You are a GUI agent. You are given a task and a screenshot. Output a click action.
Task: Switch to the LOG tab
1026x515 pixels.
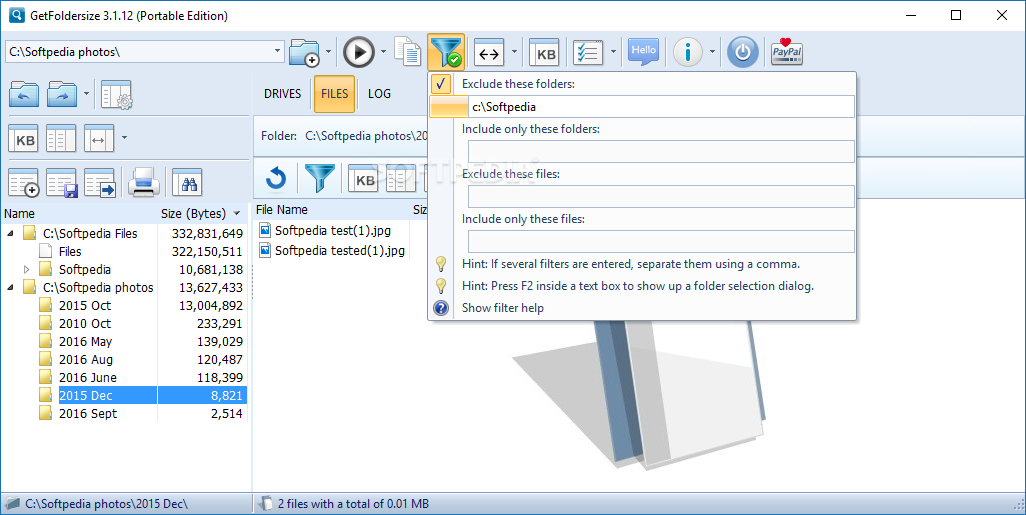click(x=380, y=94)
